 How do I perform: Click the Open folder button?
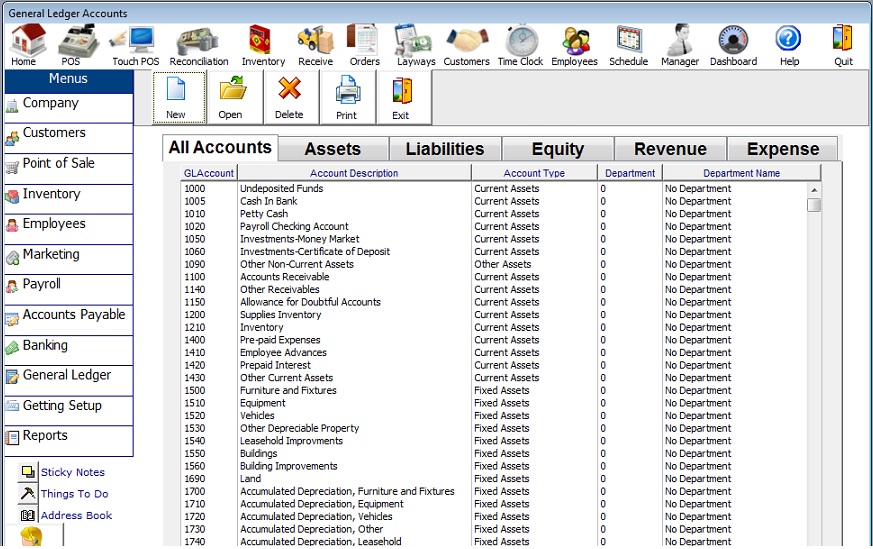[x=234, y=97]
